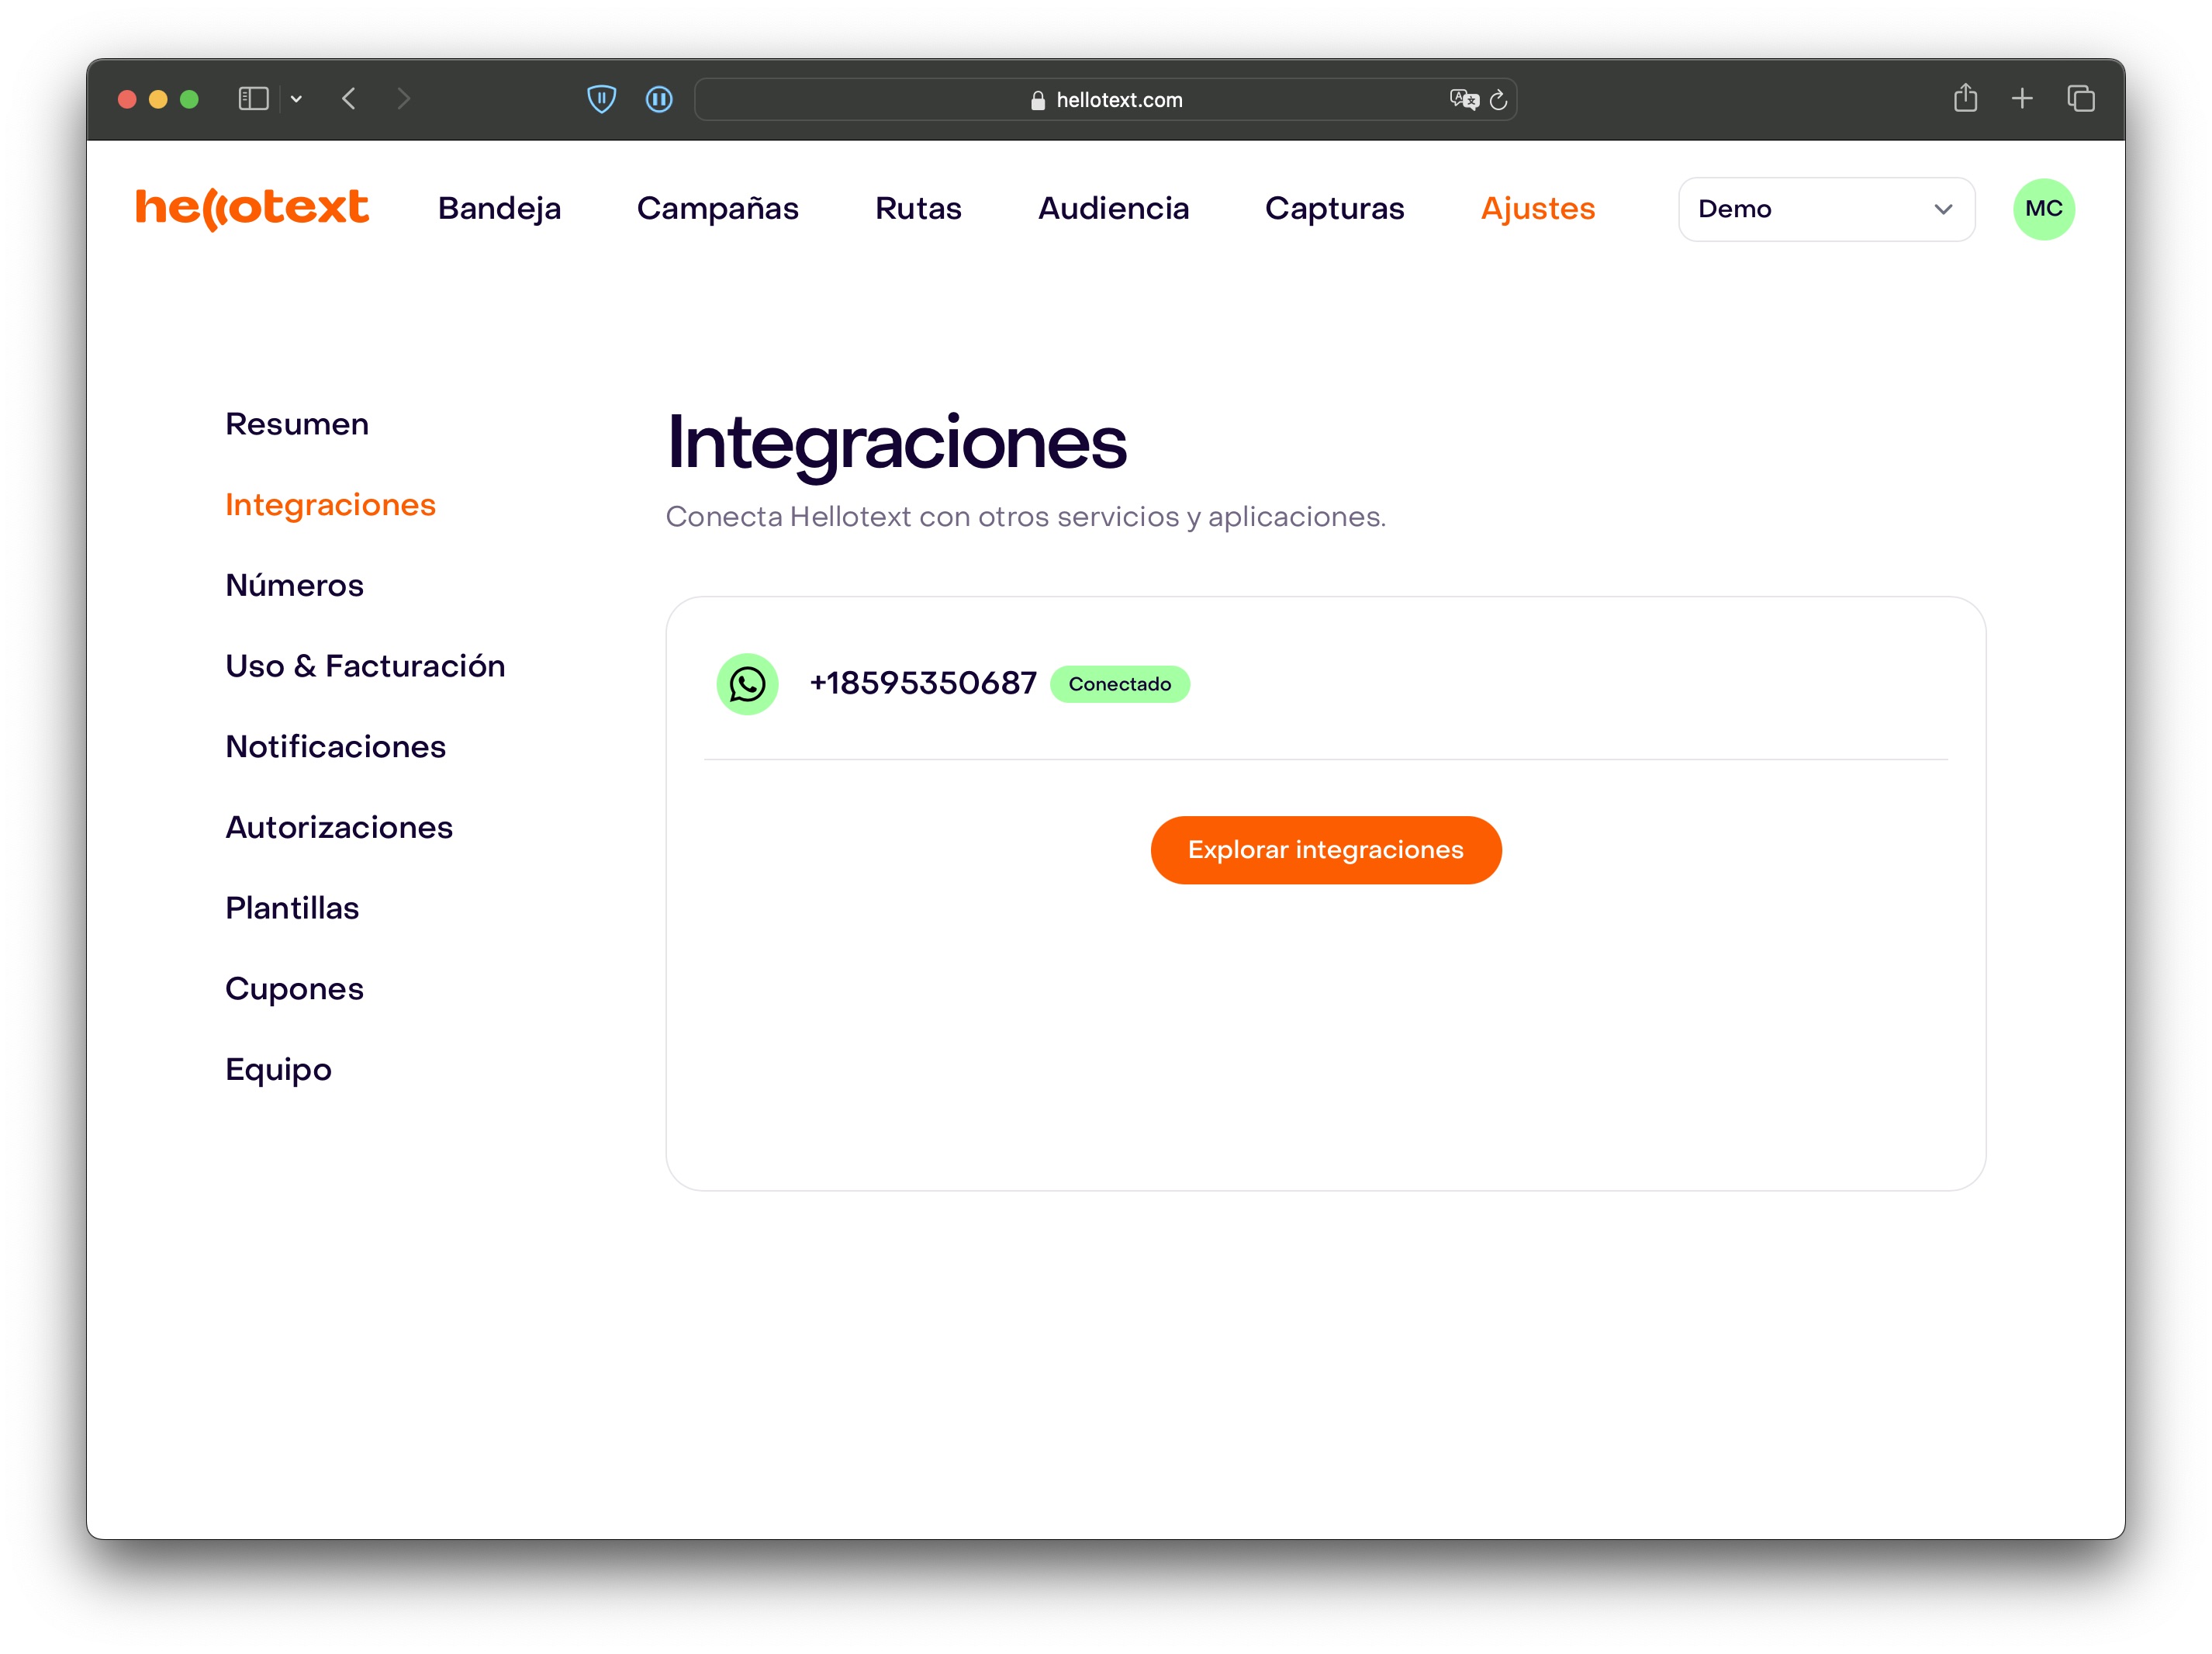The height and width of the screenshot is (1654, 2212).
Task: Click the Conectado status badge
Action: pyautogui.click(x=1119, y=684)
